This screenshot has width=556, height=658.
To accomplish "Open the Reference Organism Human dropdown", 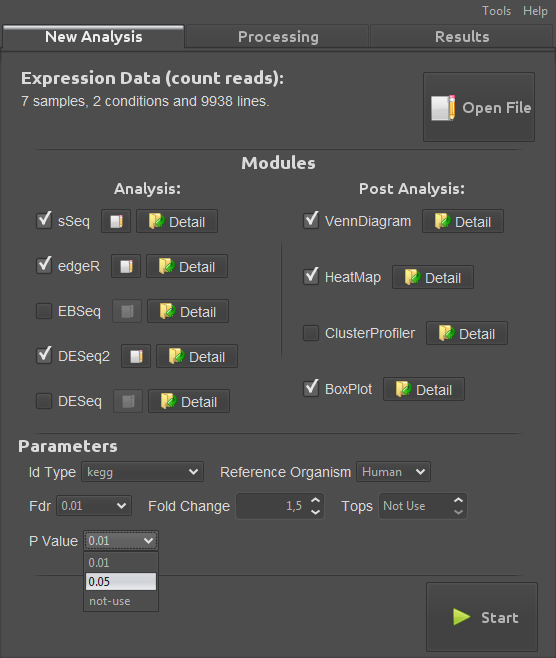I will [x=393, y=472].
